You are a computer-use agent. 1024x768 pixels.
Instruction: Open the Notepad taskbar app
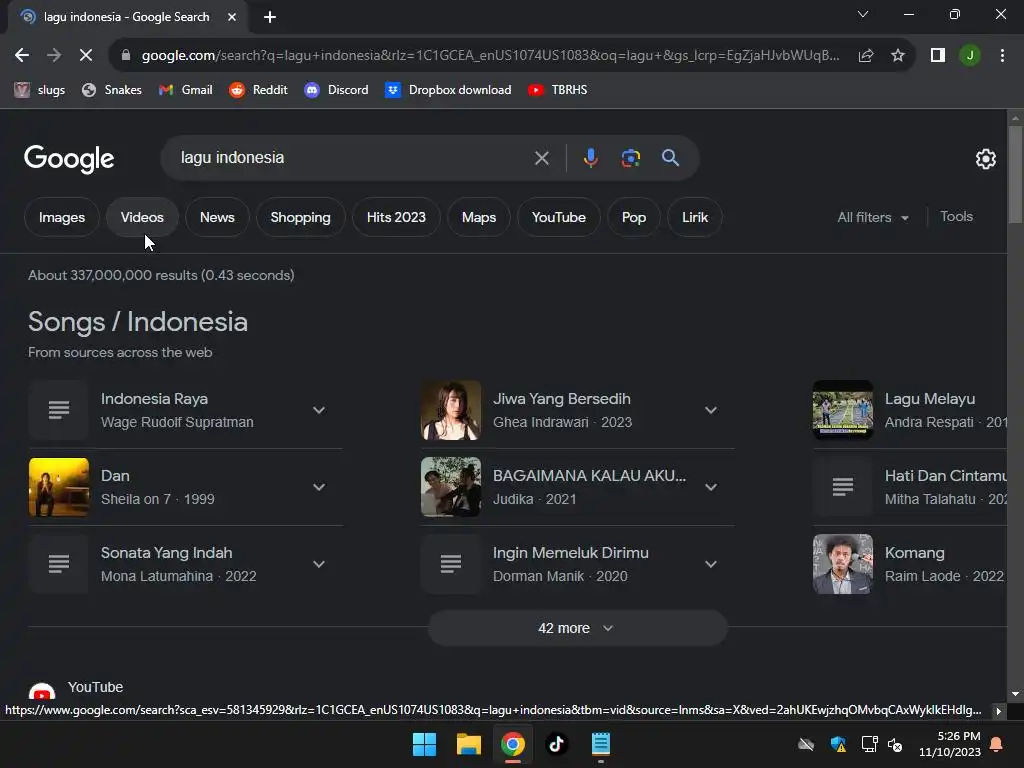click(600, 744)
